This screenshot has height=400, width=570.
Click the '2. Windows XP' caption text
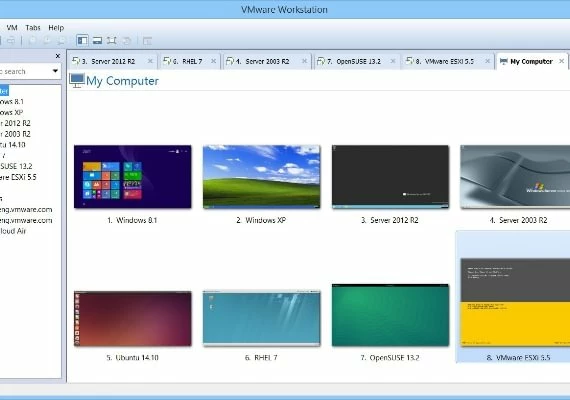(x=261, y=220)
